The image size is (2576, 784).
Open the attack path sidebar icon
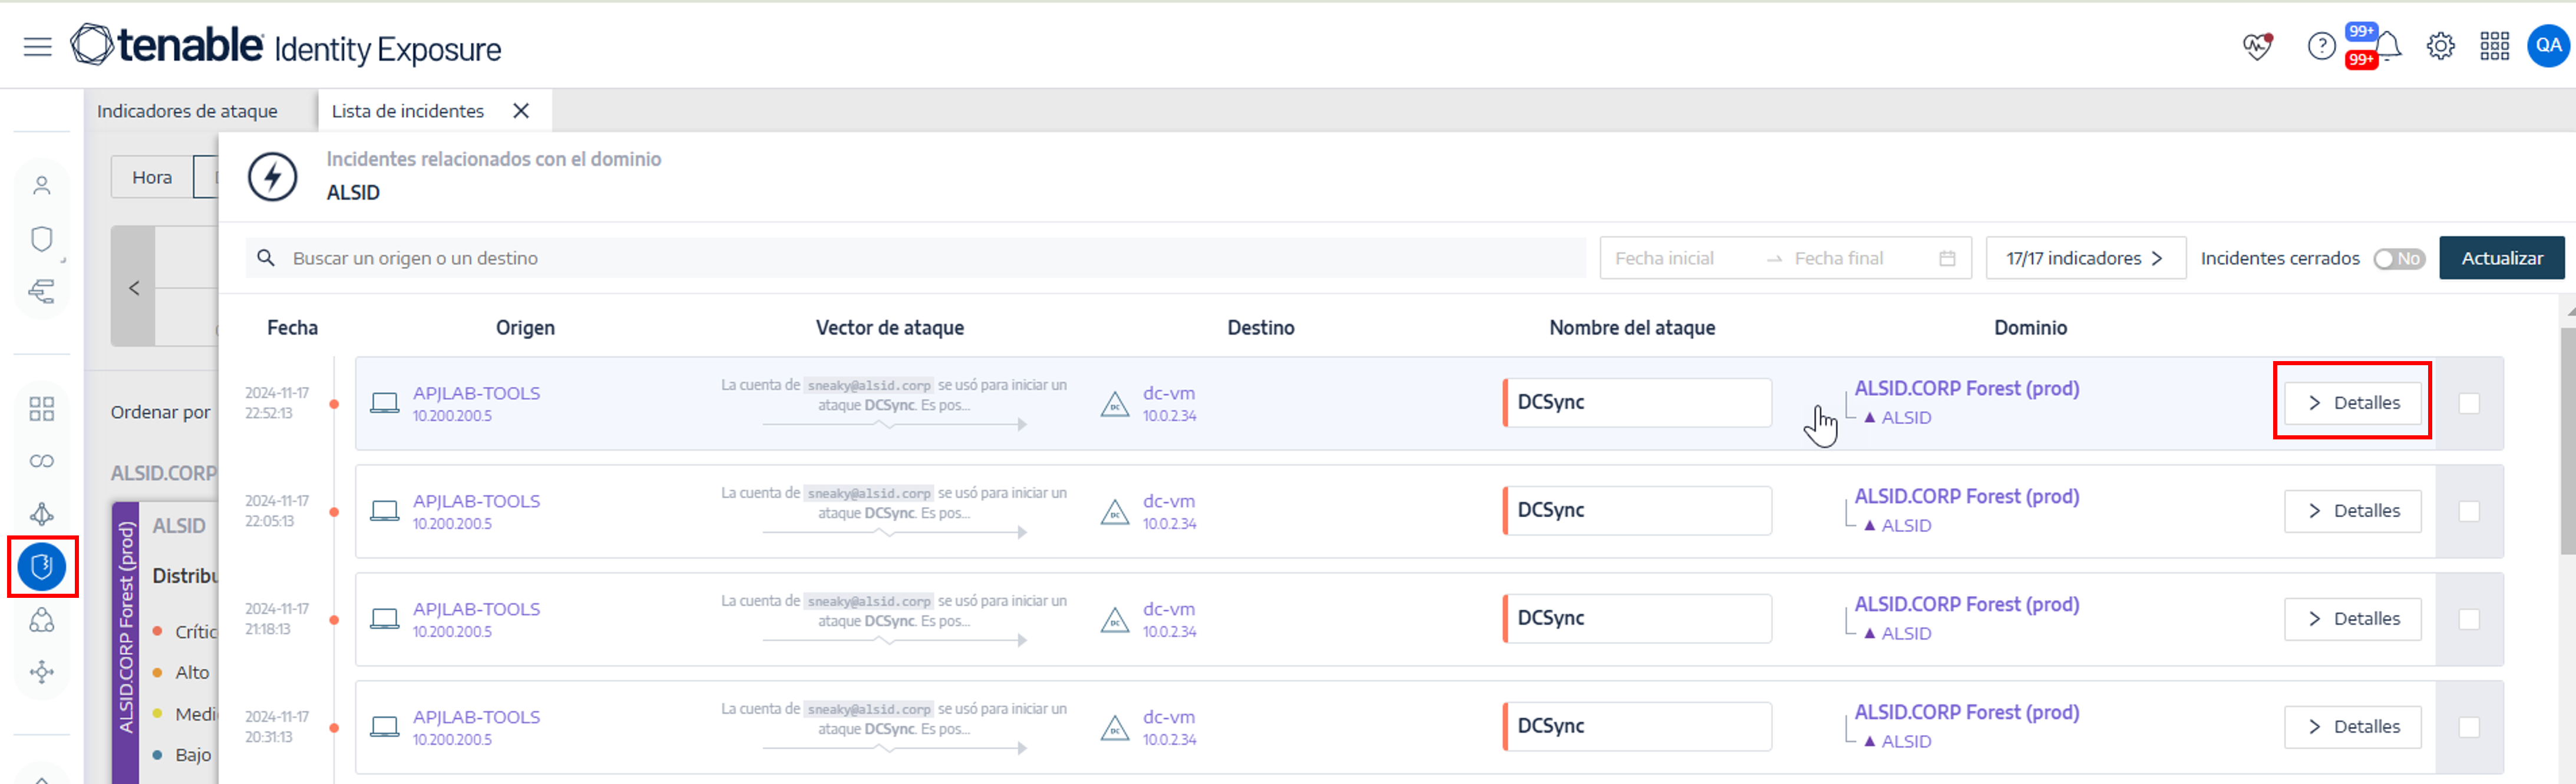41,620
